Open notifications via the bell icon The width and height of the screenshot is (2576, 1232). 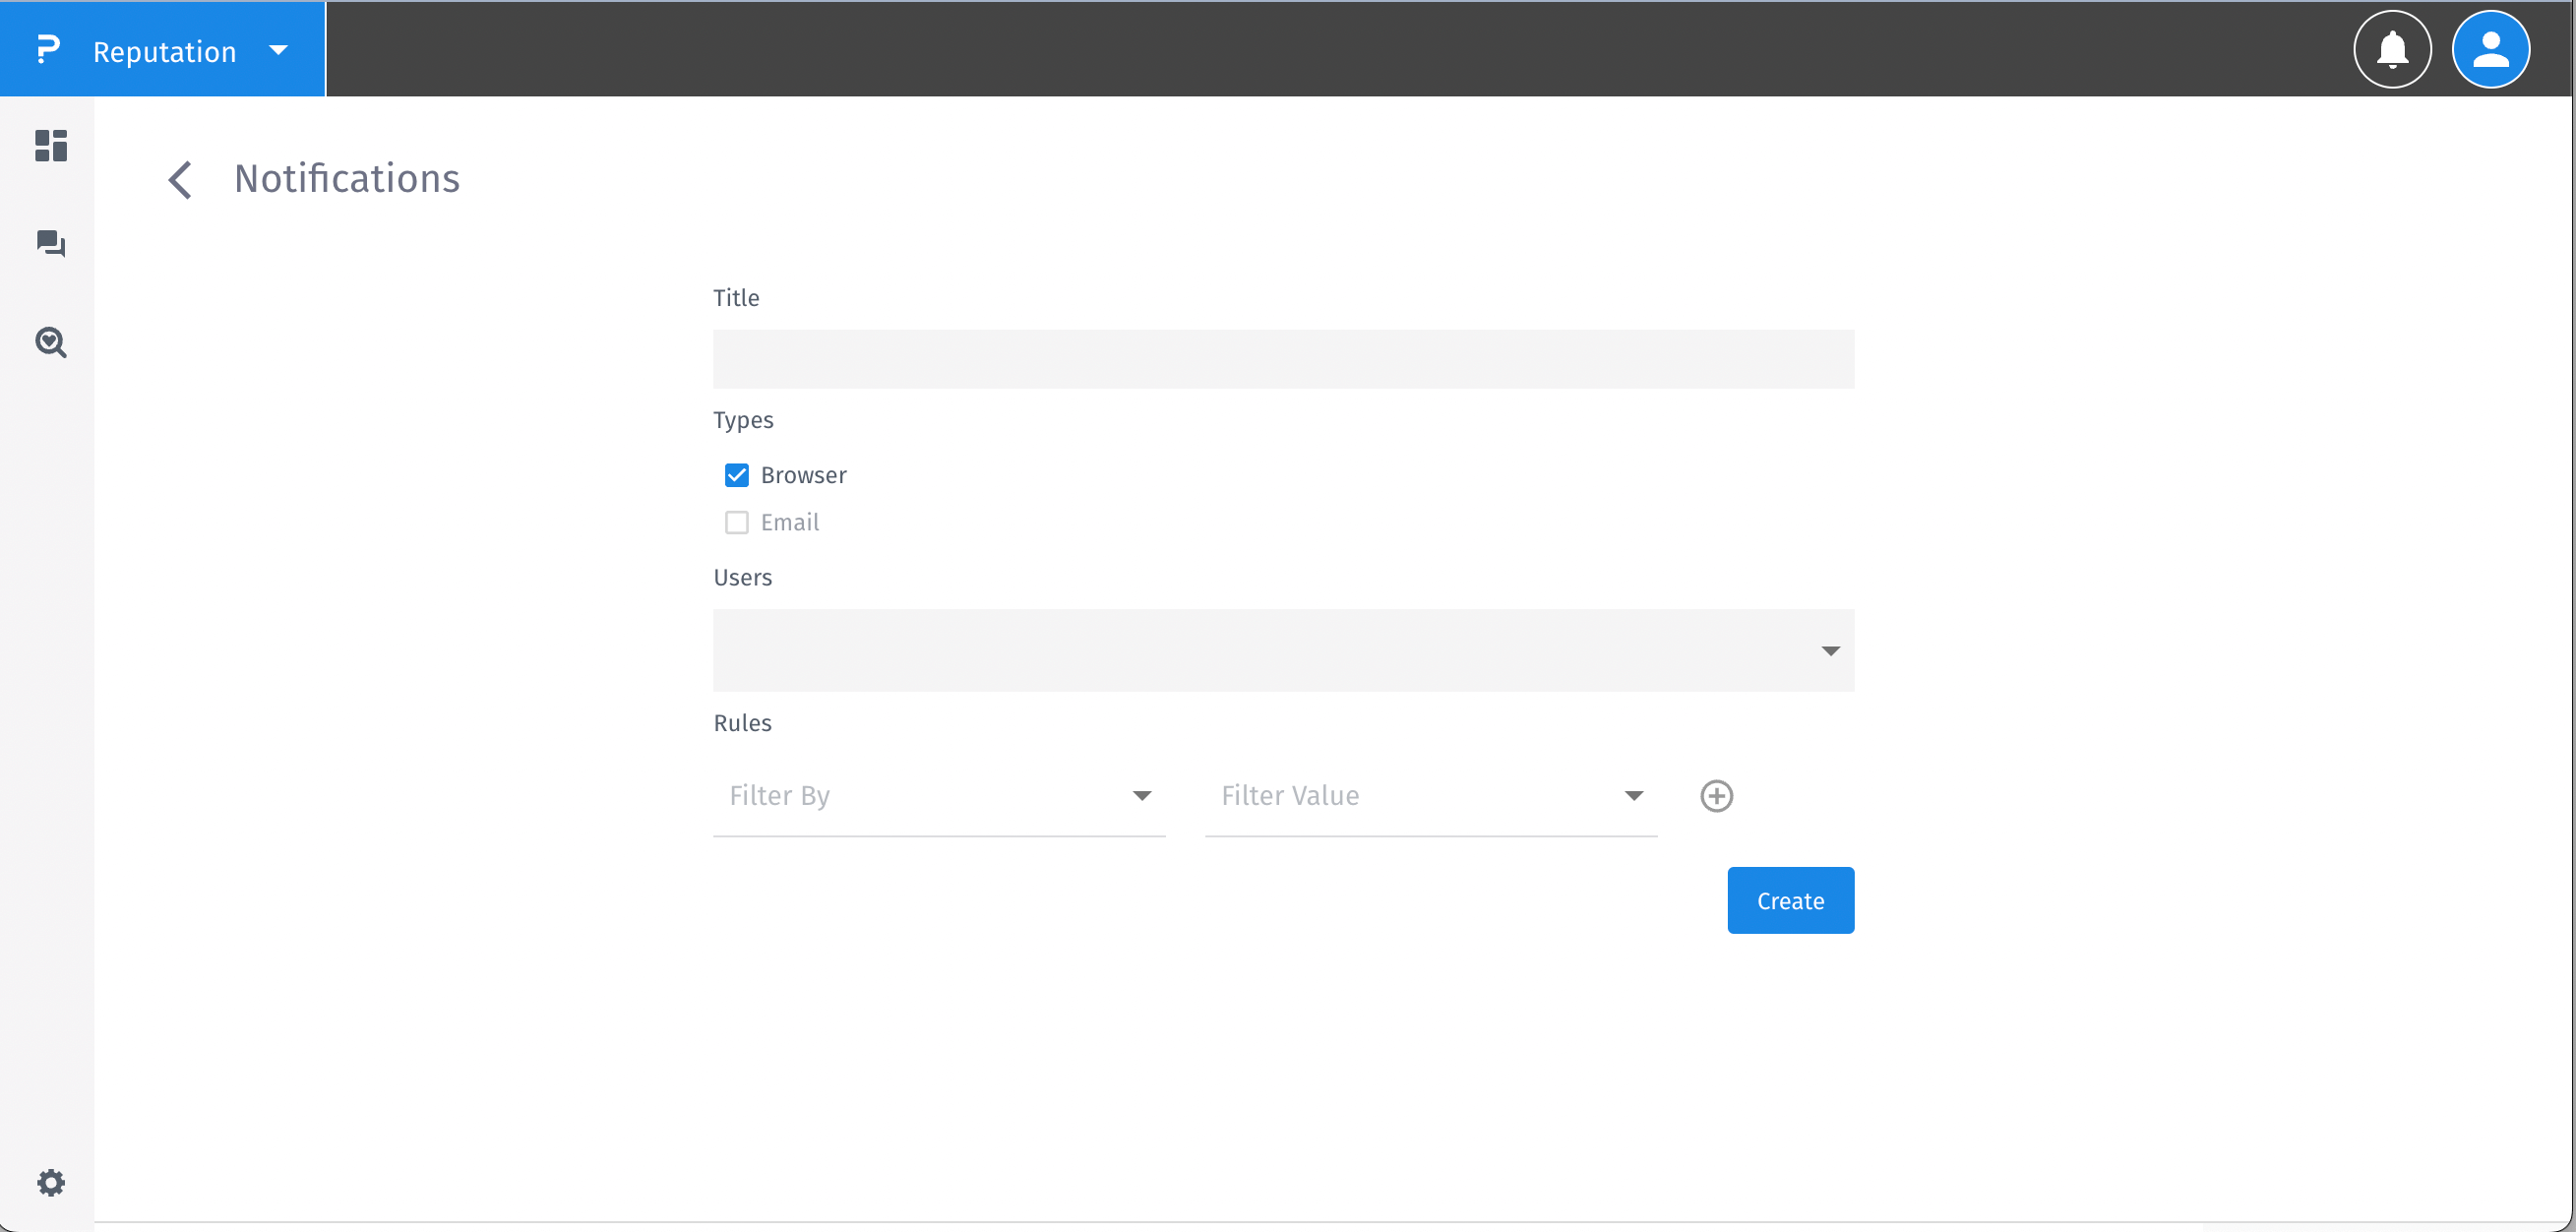coord(2392,49)
